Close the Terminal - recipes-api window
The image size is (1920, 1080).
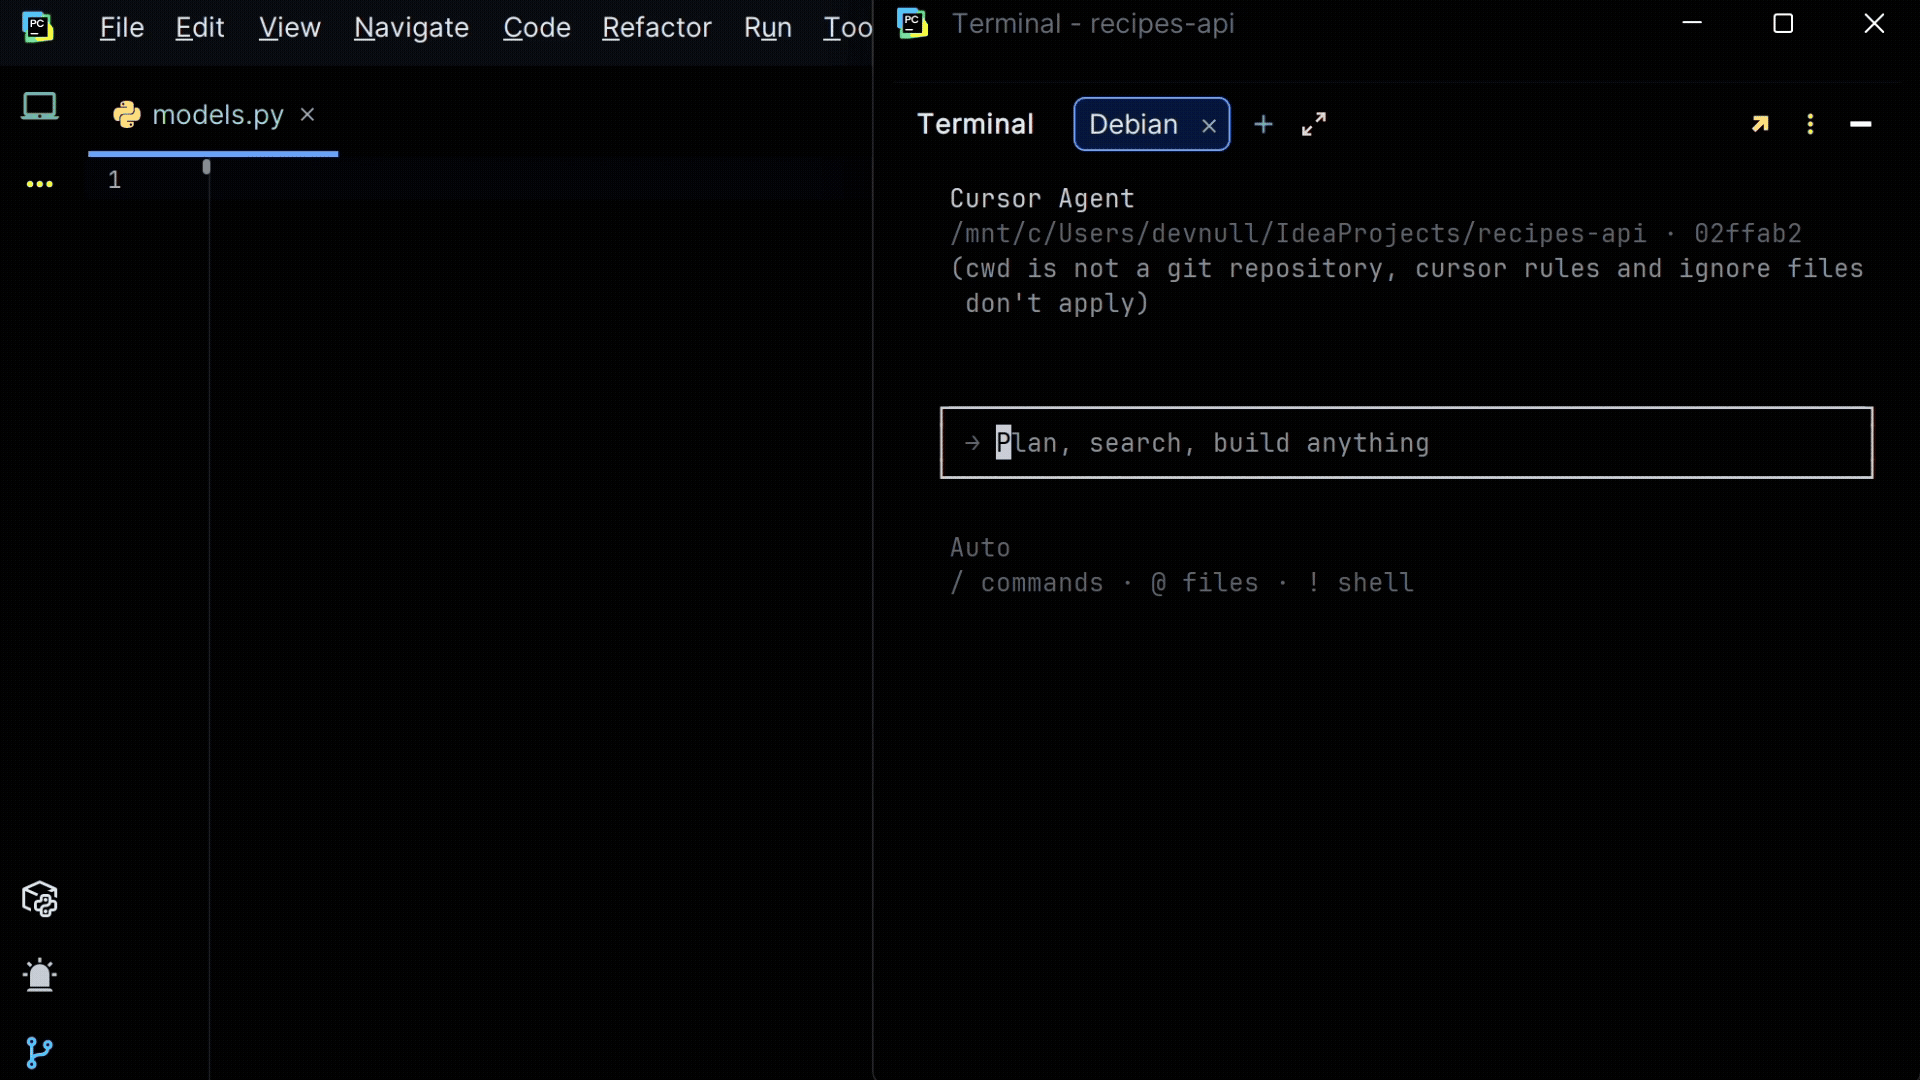point(1874,23)
